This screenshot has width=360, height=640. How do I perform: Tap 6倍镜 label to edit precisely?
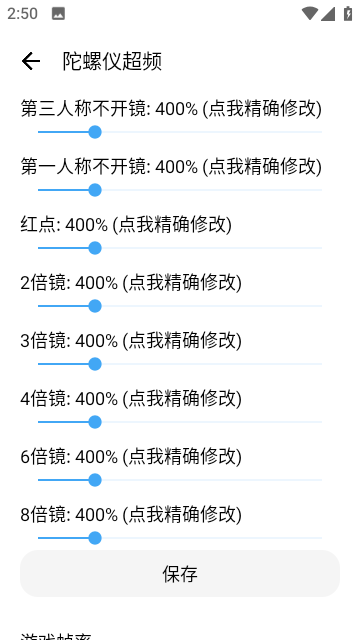131,457
